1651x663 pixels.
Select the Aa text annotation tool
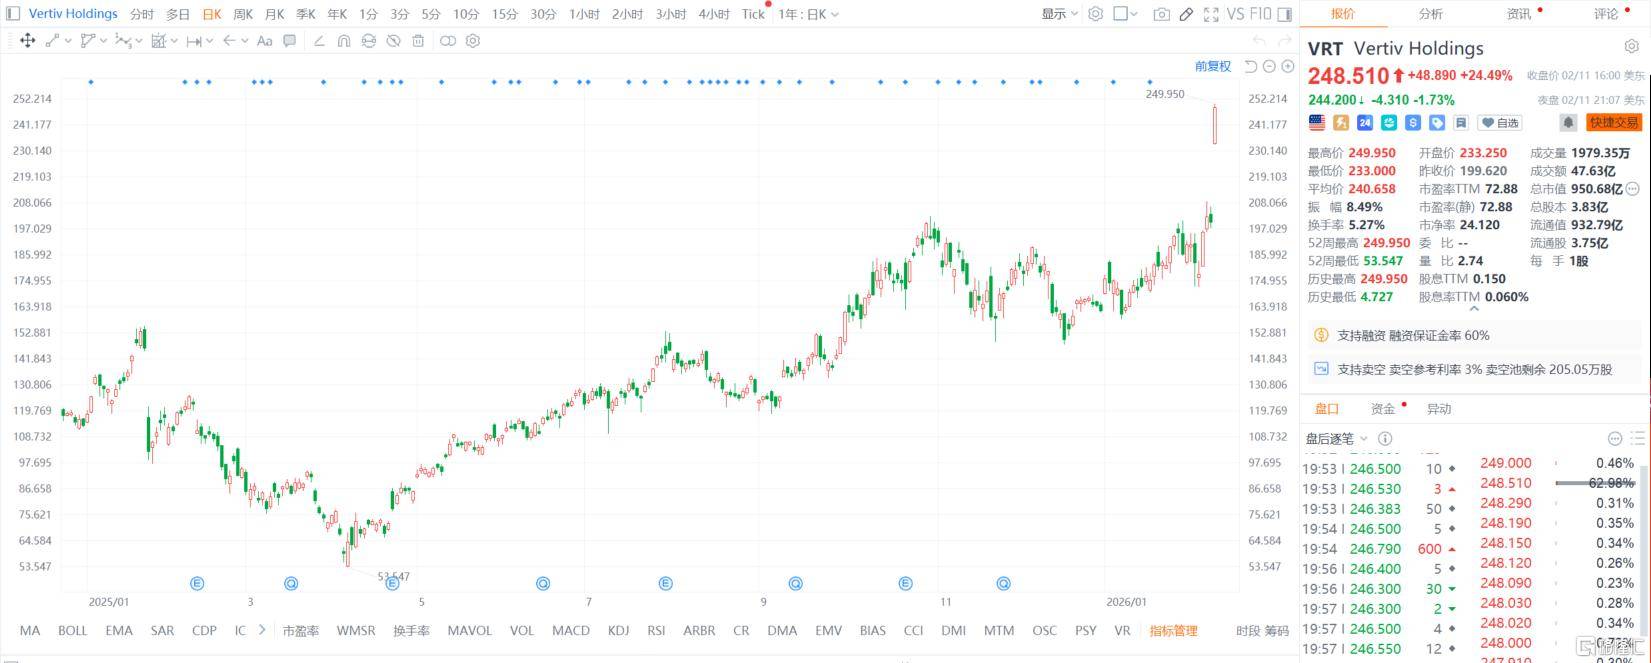click(x=264, y=41)
